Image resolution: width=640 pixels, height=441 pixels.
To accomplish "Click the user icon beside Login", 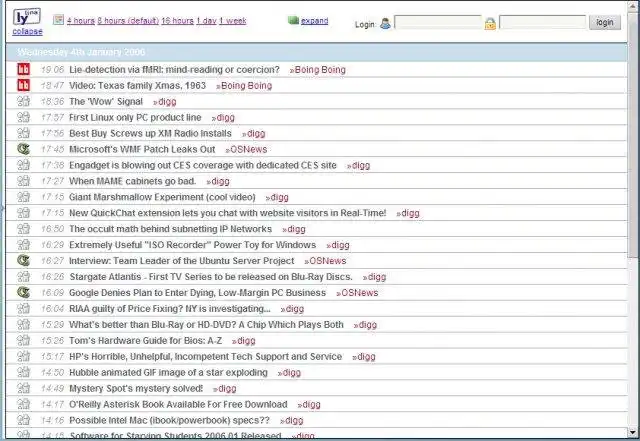I will point(385,24).
